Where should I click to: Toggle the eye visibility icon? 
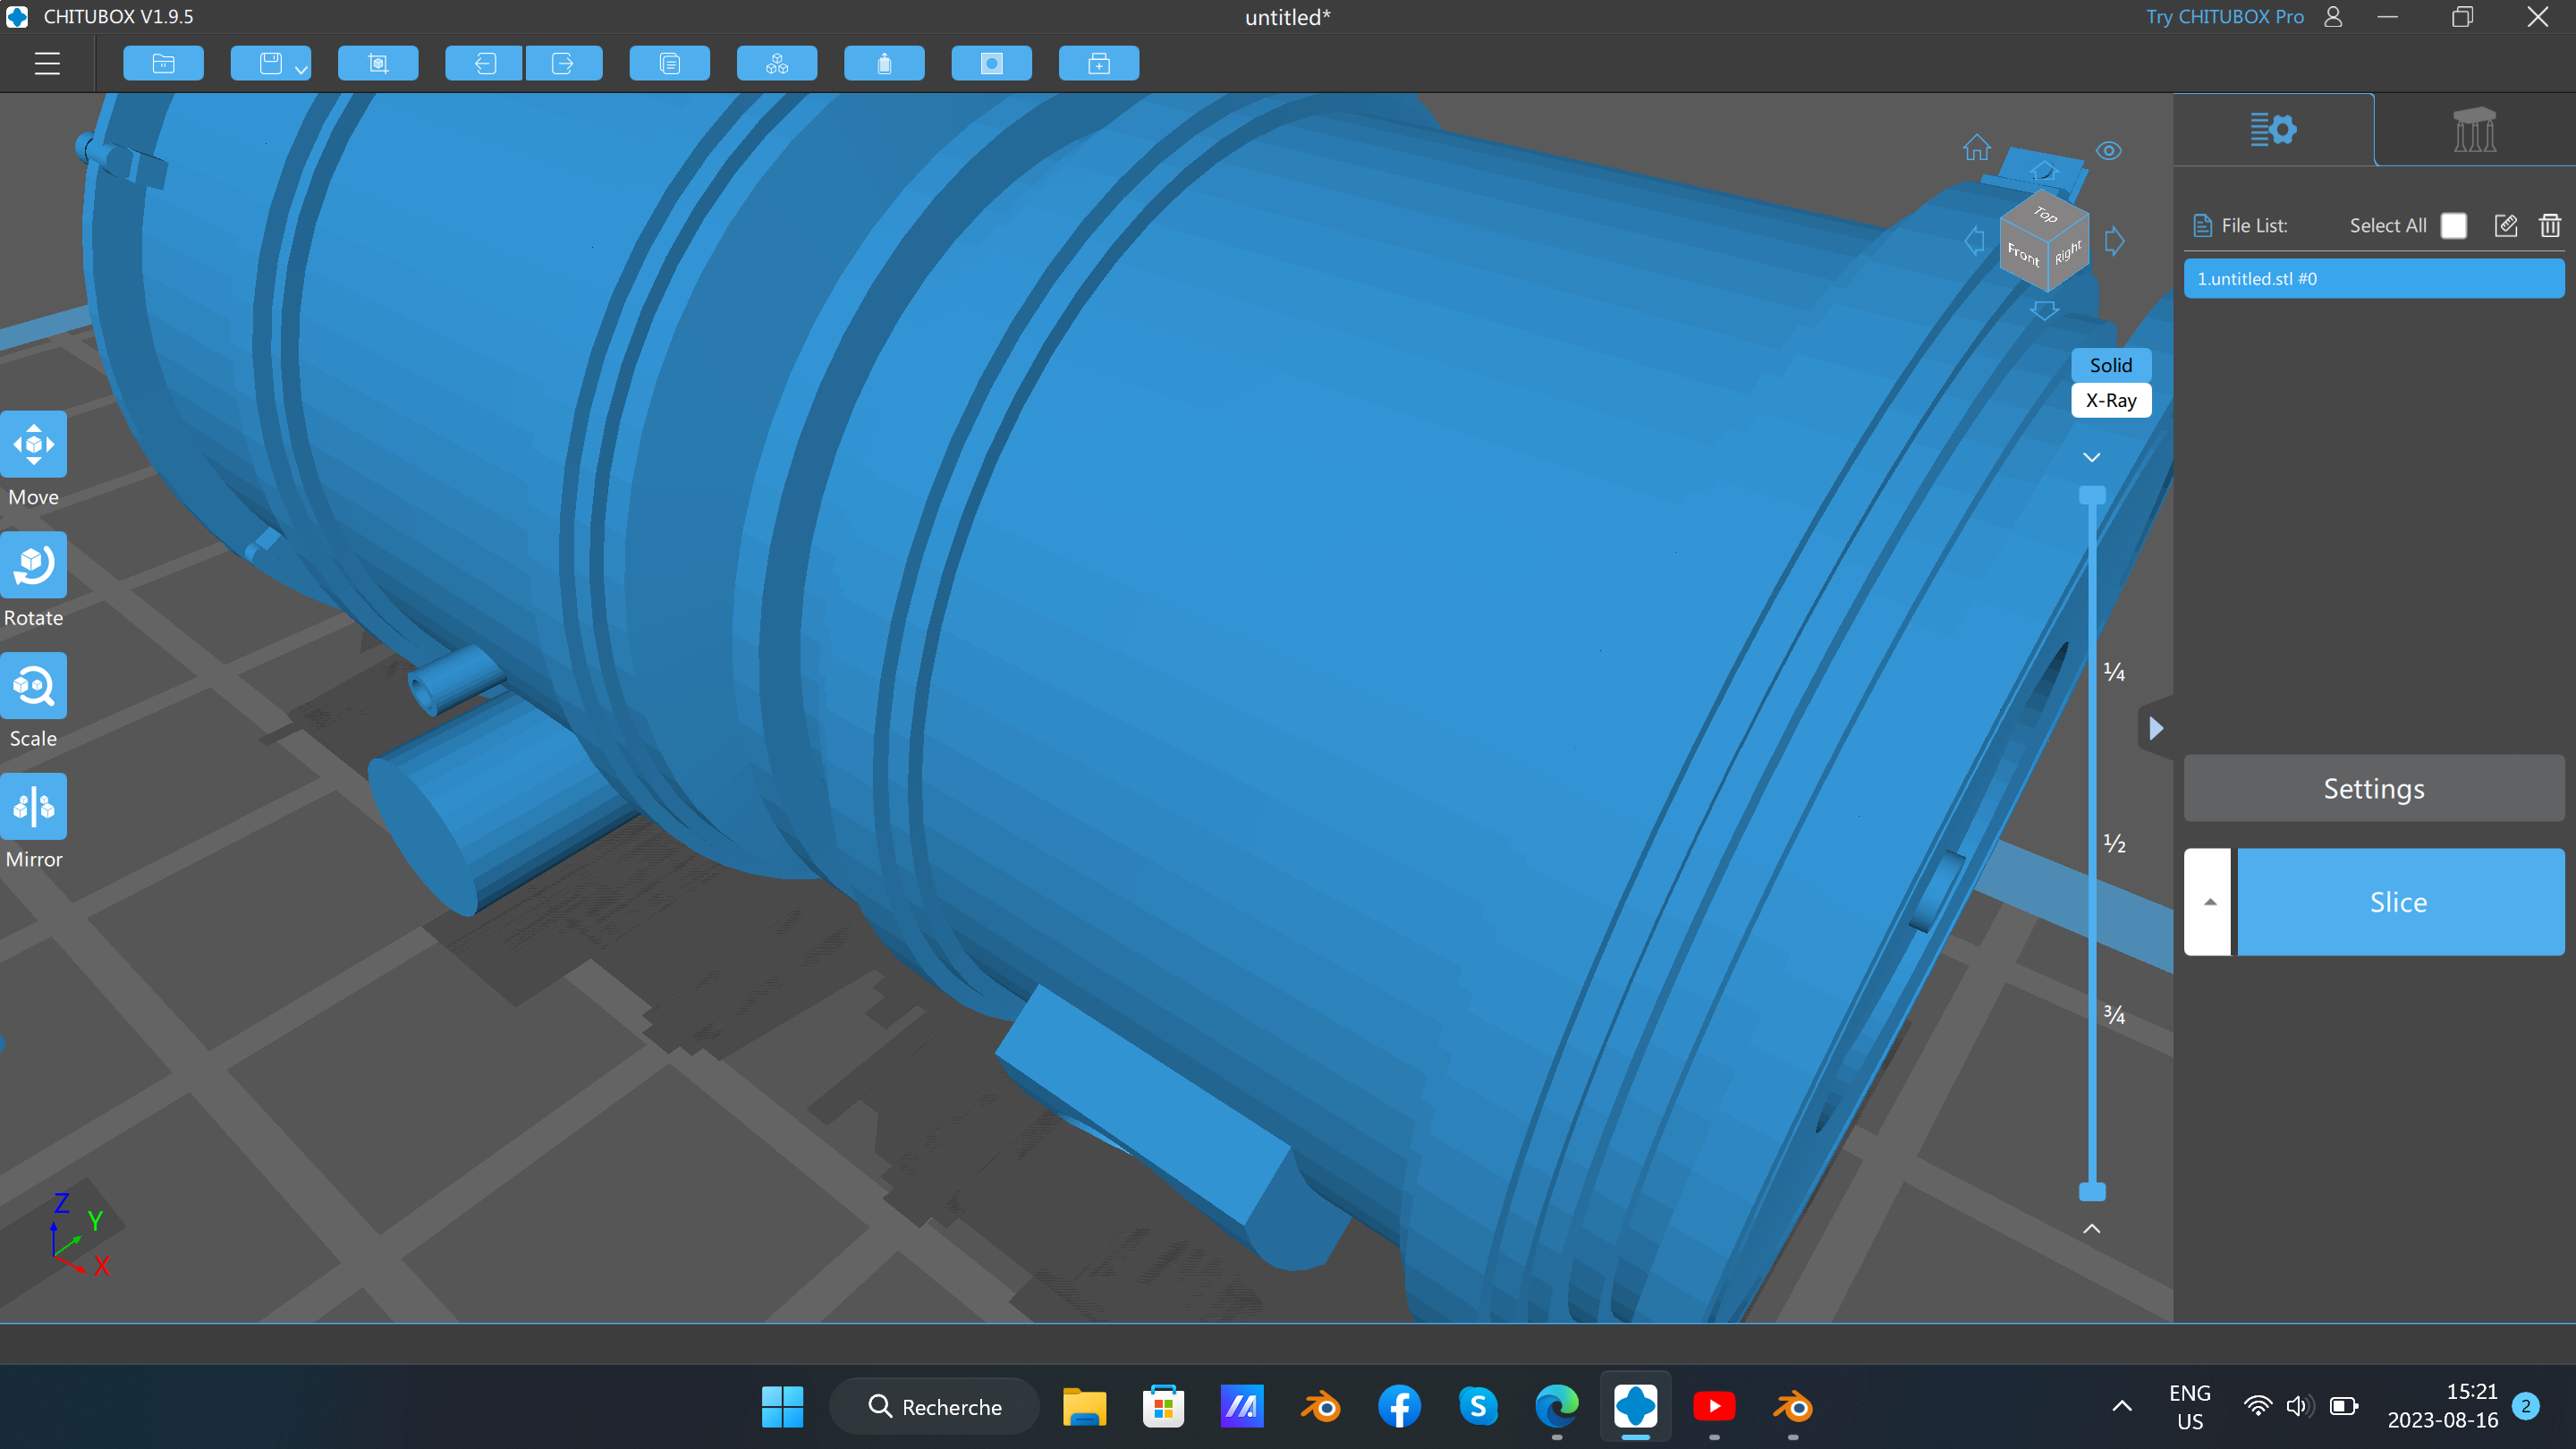(2108, 151)
